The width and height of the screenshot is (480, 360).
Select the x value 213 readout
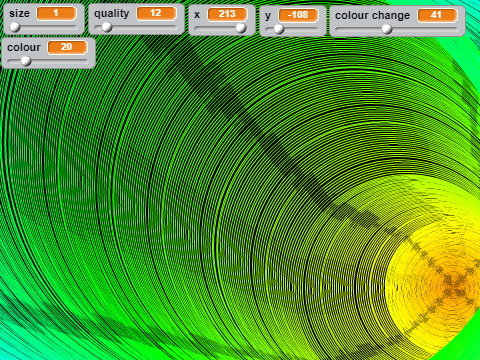point(227,14)
